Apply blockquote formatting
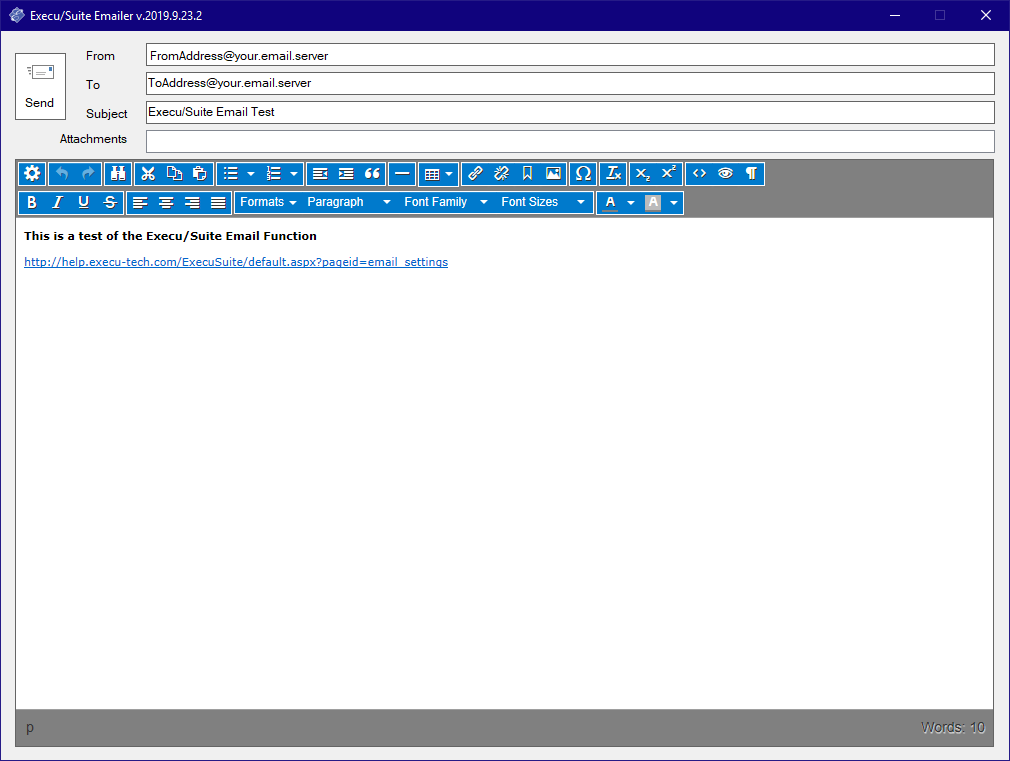The height and width of the screenshot is (761, 1010). point(372,173)
